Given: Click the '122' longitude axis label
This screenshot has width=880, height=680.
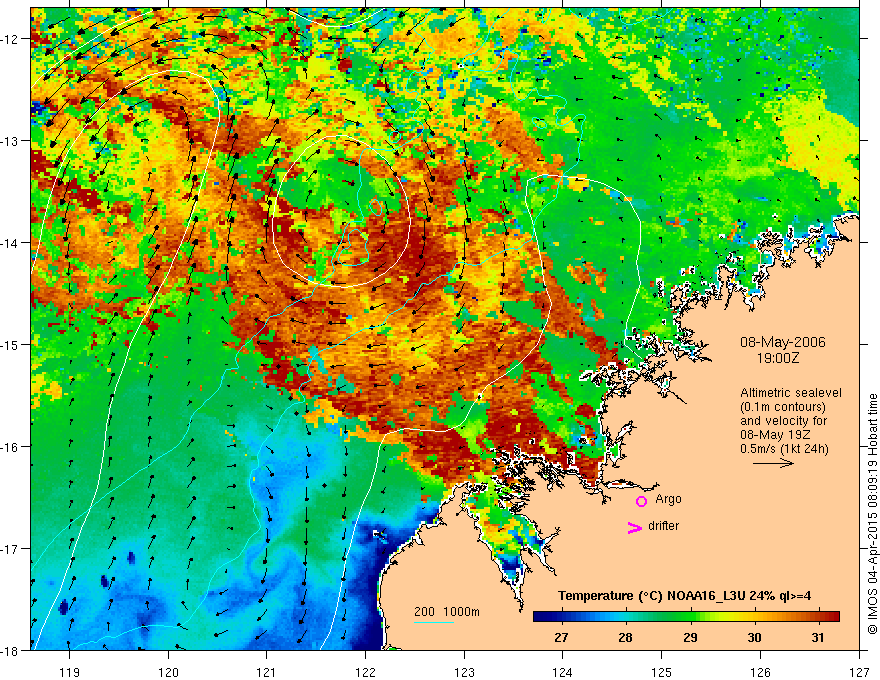Looking at the screenshot, I should [365, 672].
